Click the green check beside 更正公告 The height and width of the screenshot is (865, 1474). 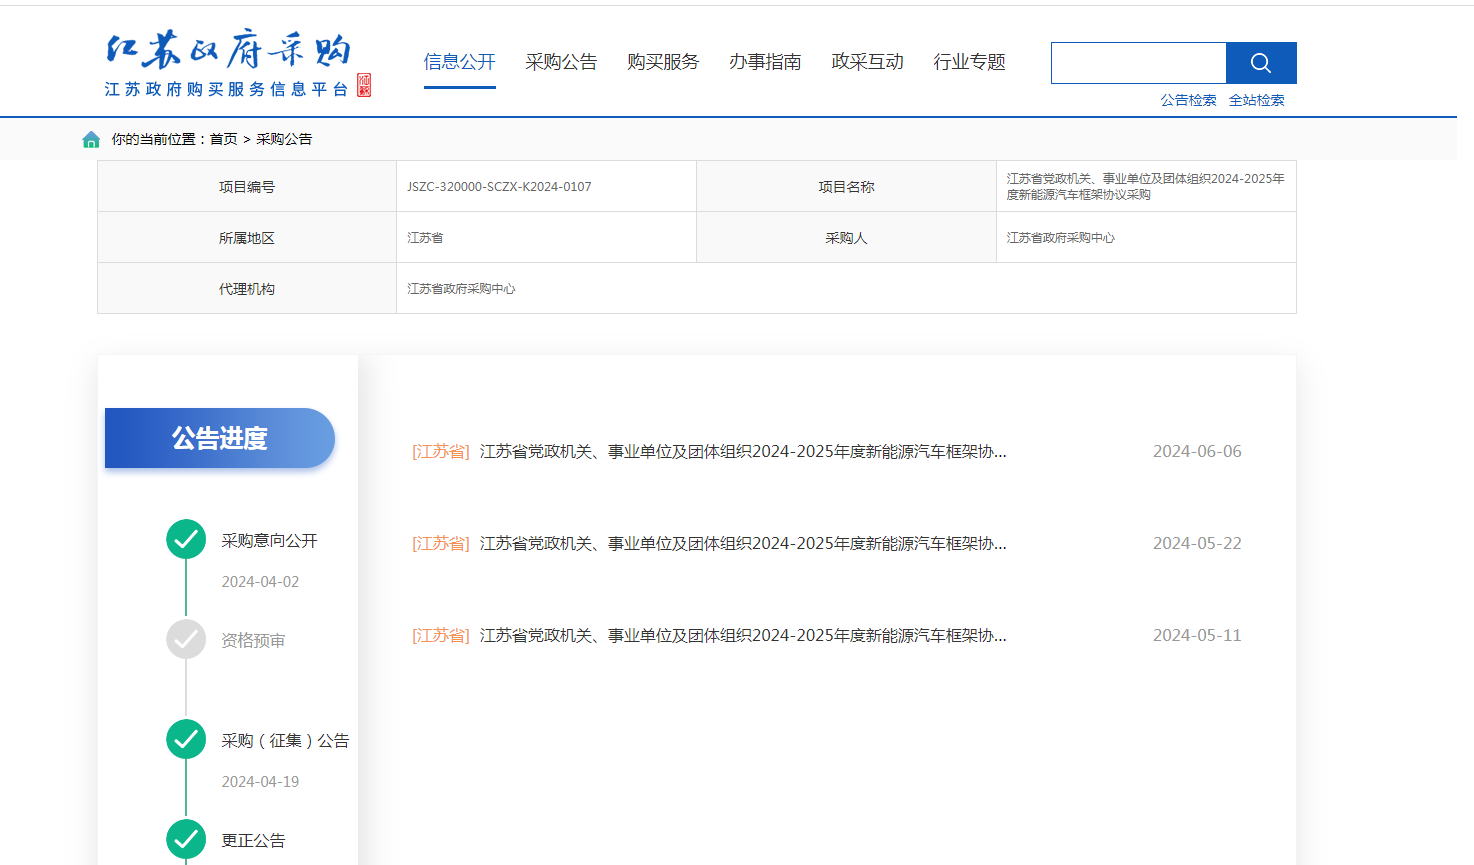[x=186, y=840]
